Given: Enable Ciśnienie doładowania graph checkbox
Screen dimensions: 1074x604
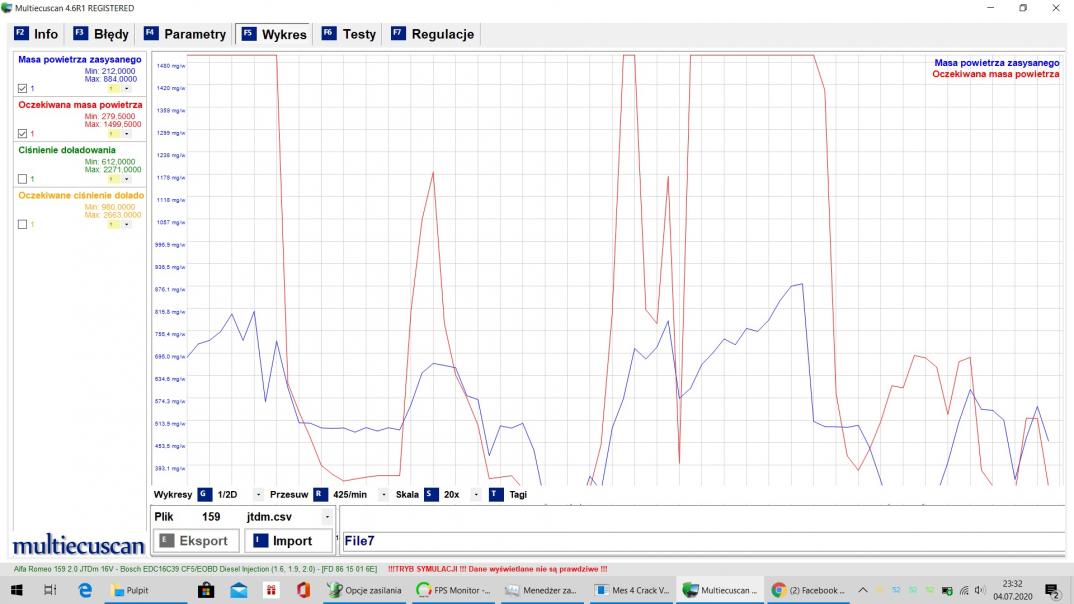Looking at the screenshot, I should click(23, 179).
